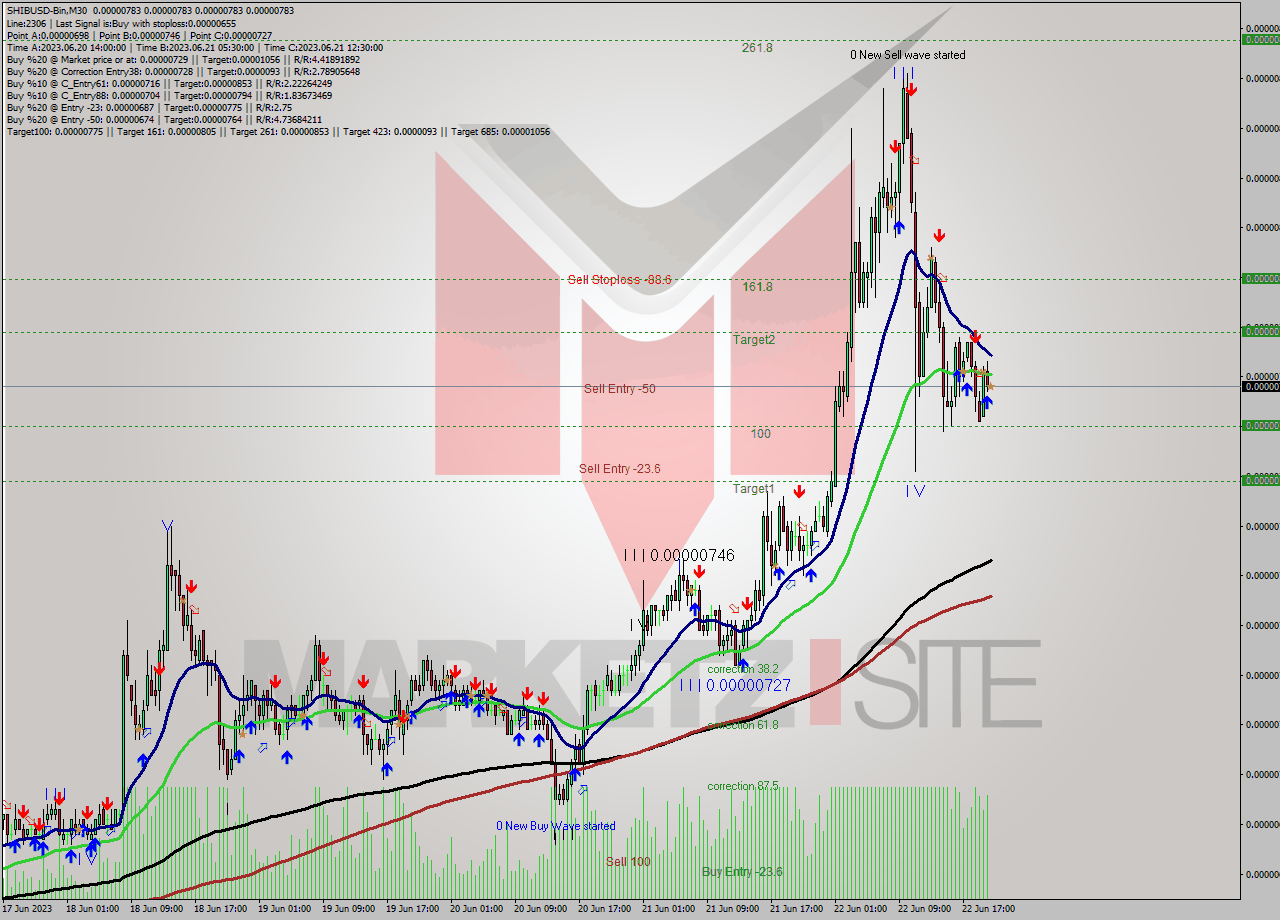Select the '21 Jun 17:00' time axis label
Image resolution: width=1280 pixels, height=920 pixels.
click(x=797, y=909)
